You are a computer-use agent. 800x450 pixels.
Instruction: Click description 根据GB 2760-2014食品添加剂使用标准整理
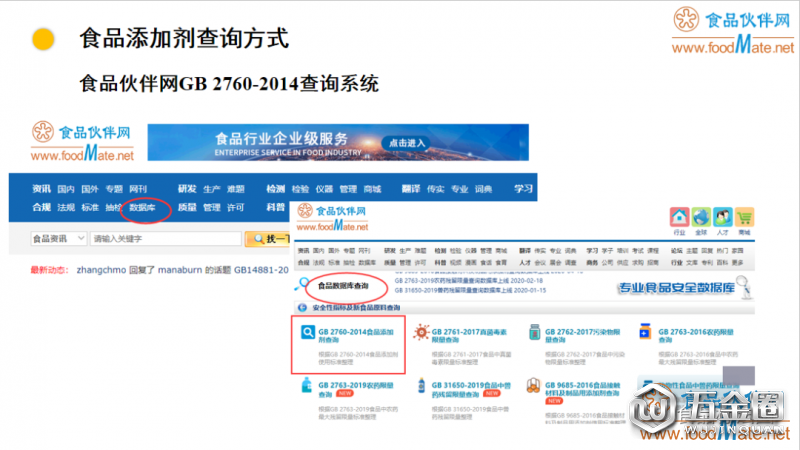coord(358,358)
